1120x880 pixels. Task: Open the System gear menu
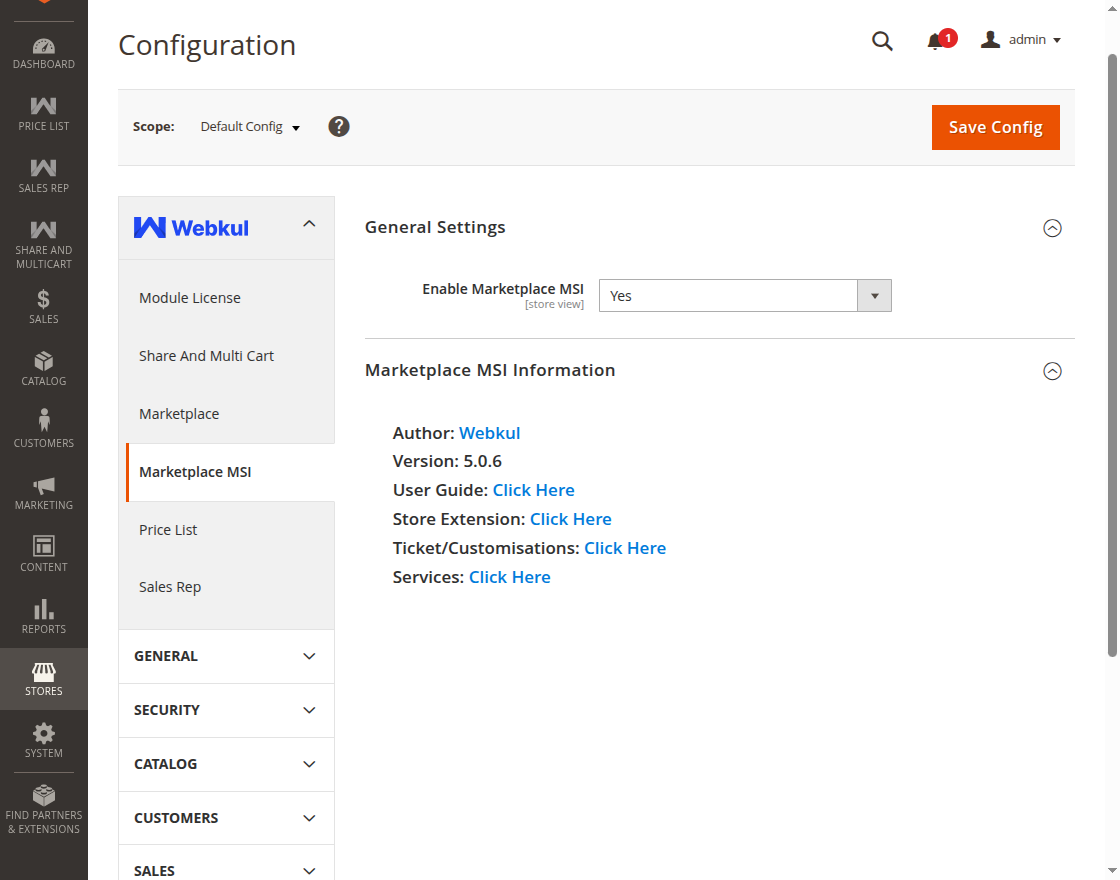44,741
